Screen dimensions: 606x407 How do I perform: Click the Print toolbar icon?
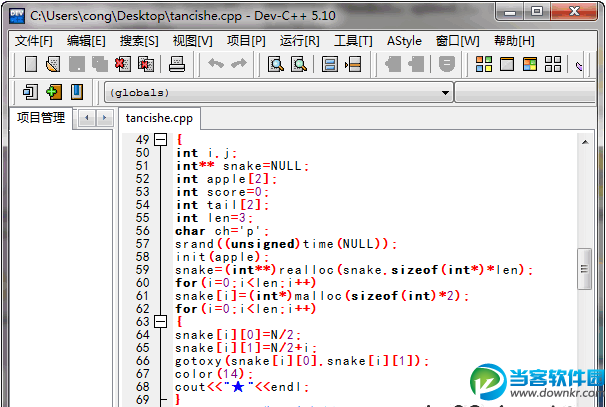pyautogui.click(x=177, y=65)
